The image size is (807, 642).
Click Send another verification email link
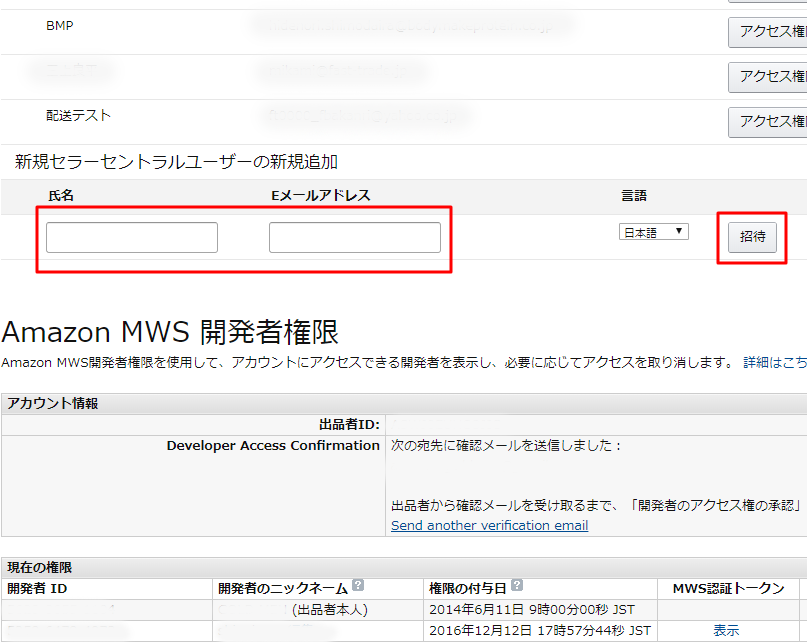click(x=489, y=526)
